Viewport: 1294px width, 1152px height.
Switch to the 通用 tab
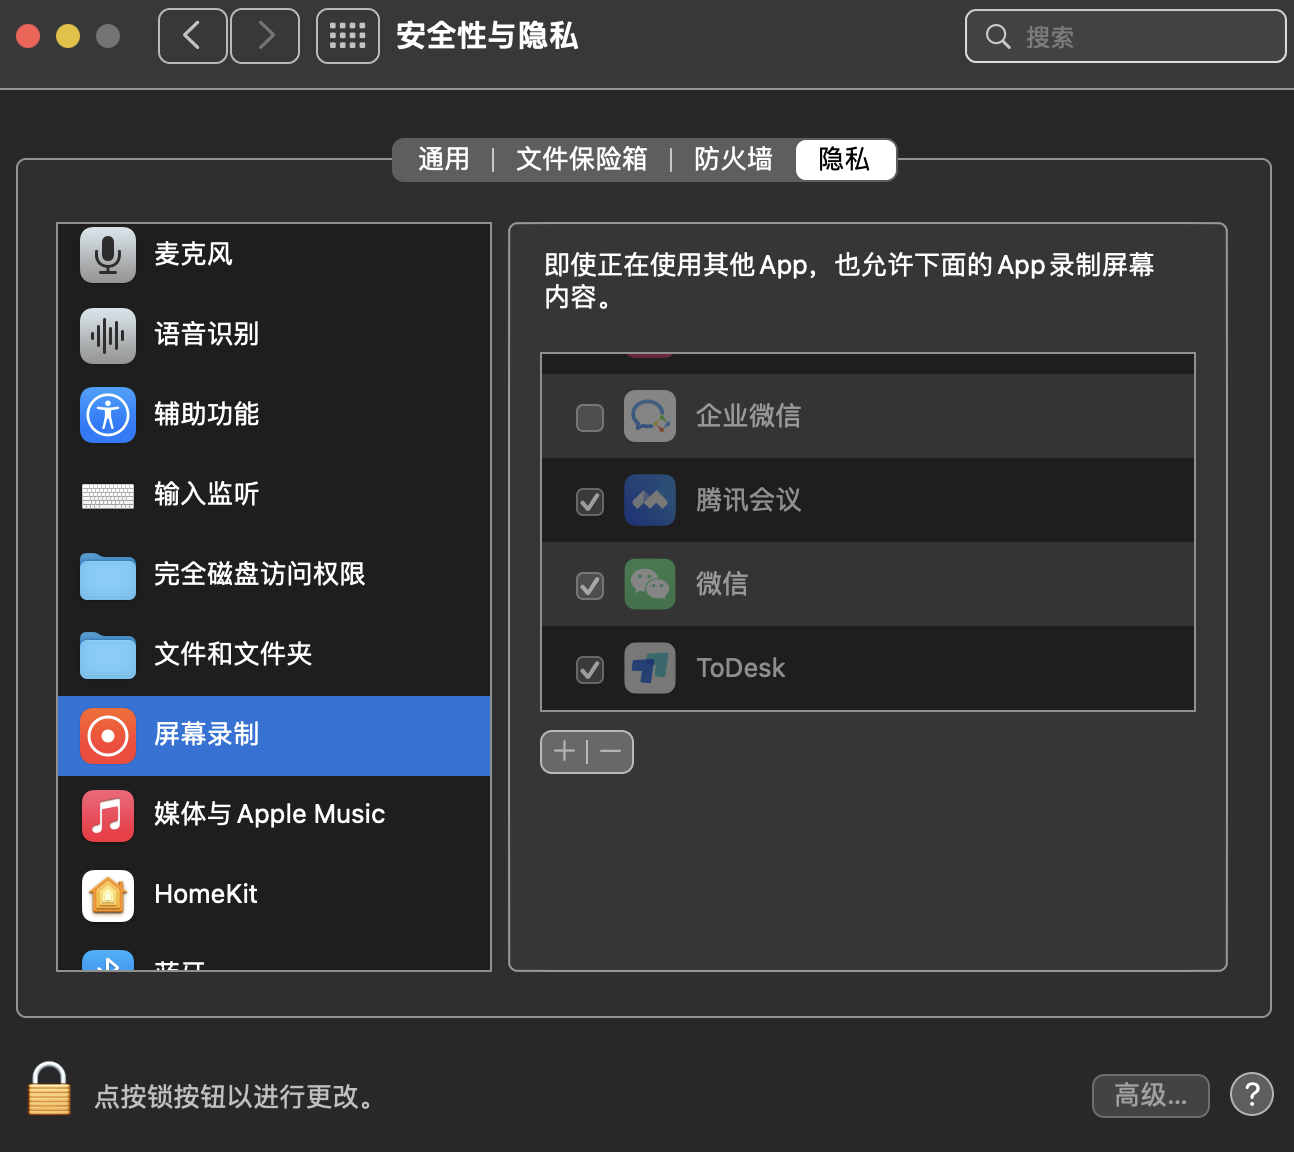(444, 159)
